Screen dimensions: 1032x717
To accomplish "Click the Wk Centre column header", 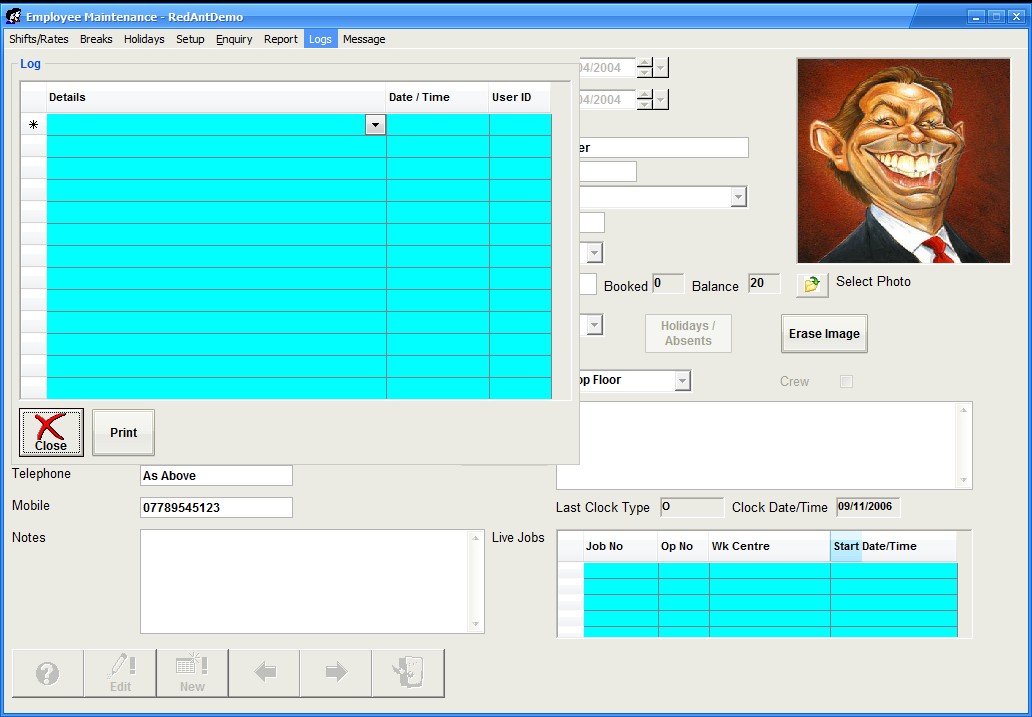I will point(768,547).
